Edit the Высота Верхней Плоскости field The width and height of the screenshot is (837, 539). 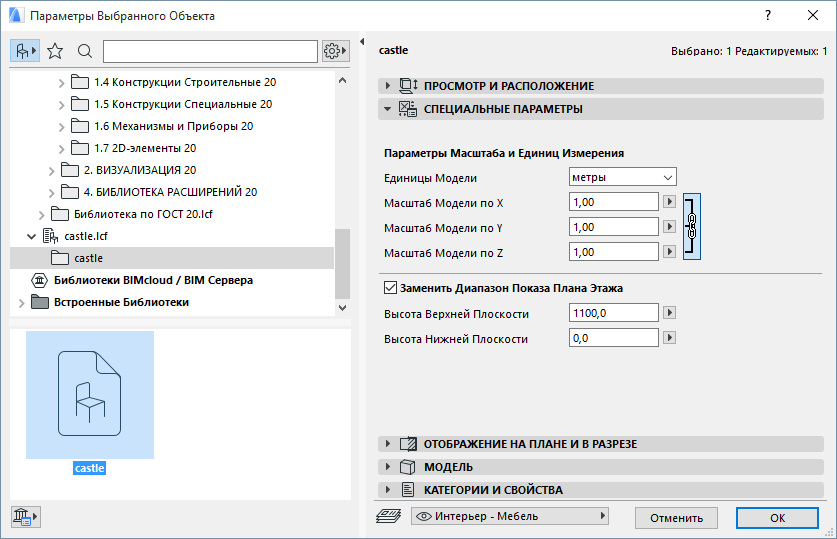[x=614, y=313]
